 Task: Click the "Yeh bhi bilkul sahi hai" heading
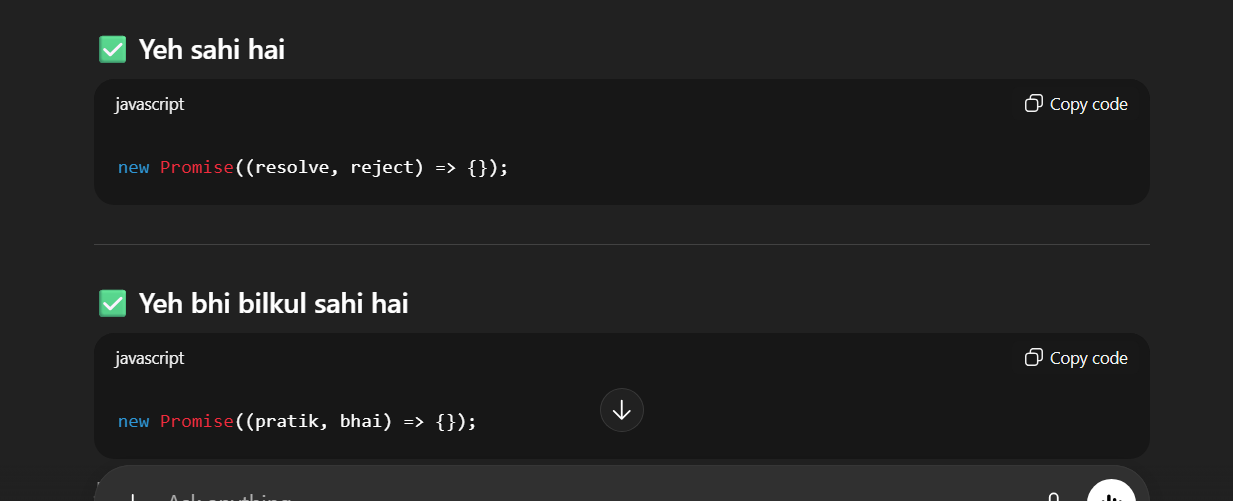tap(273, 303)
